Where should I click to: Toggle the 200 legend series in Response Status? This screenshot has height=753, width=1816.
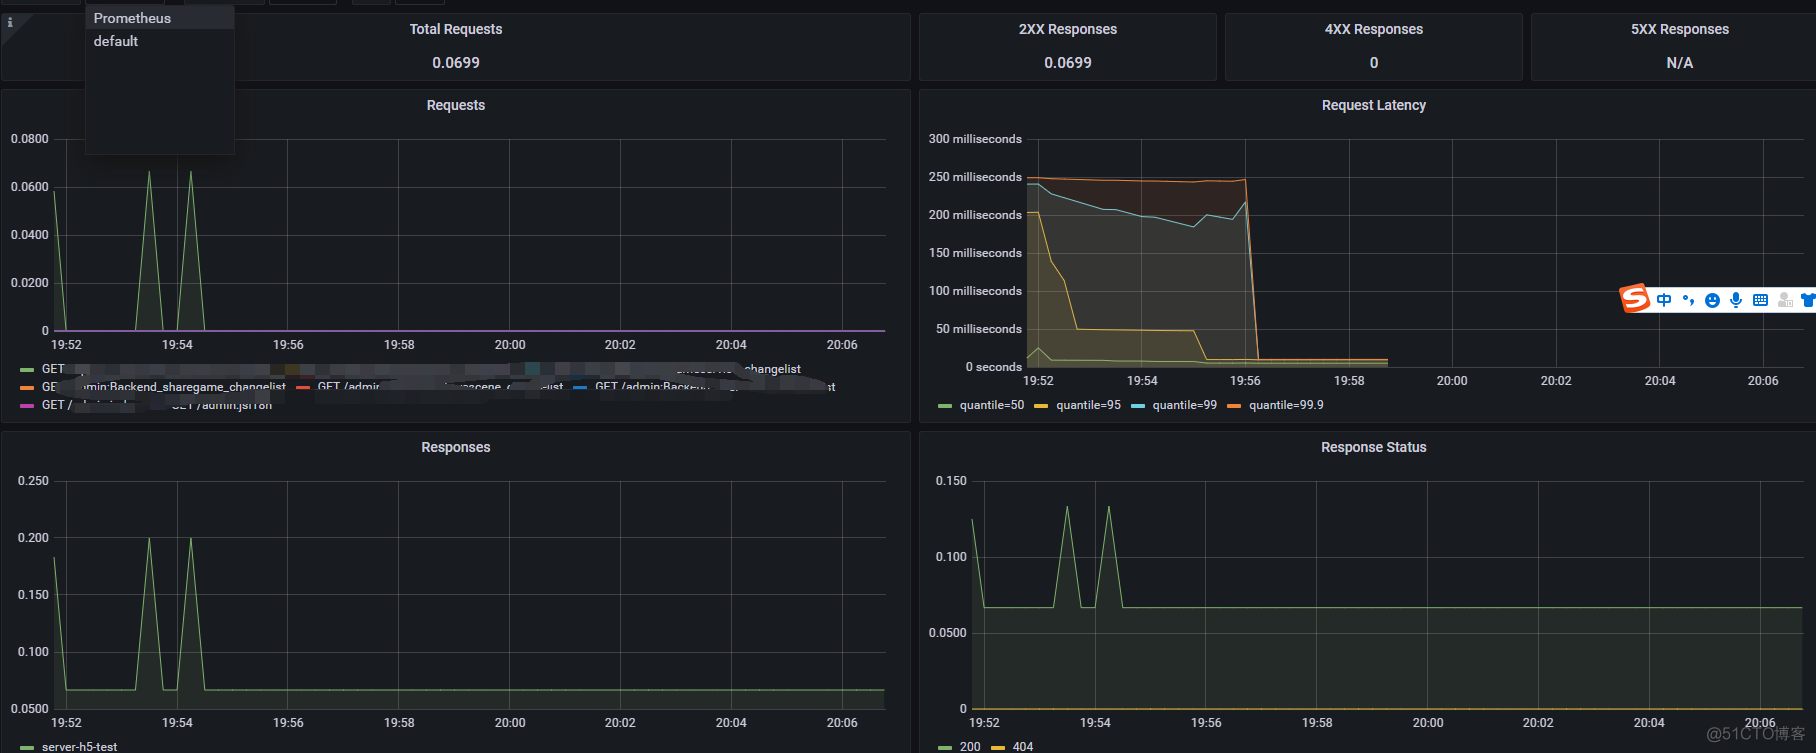click(x=970, y=747)
